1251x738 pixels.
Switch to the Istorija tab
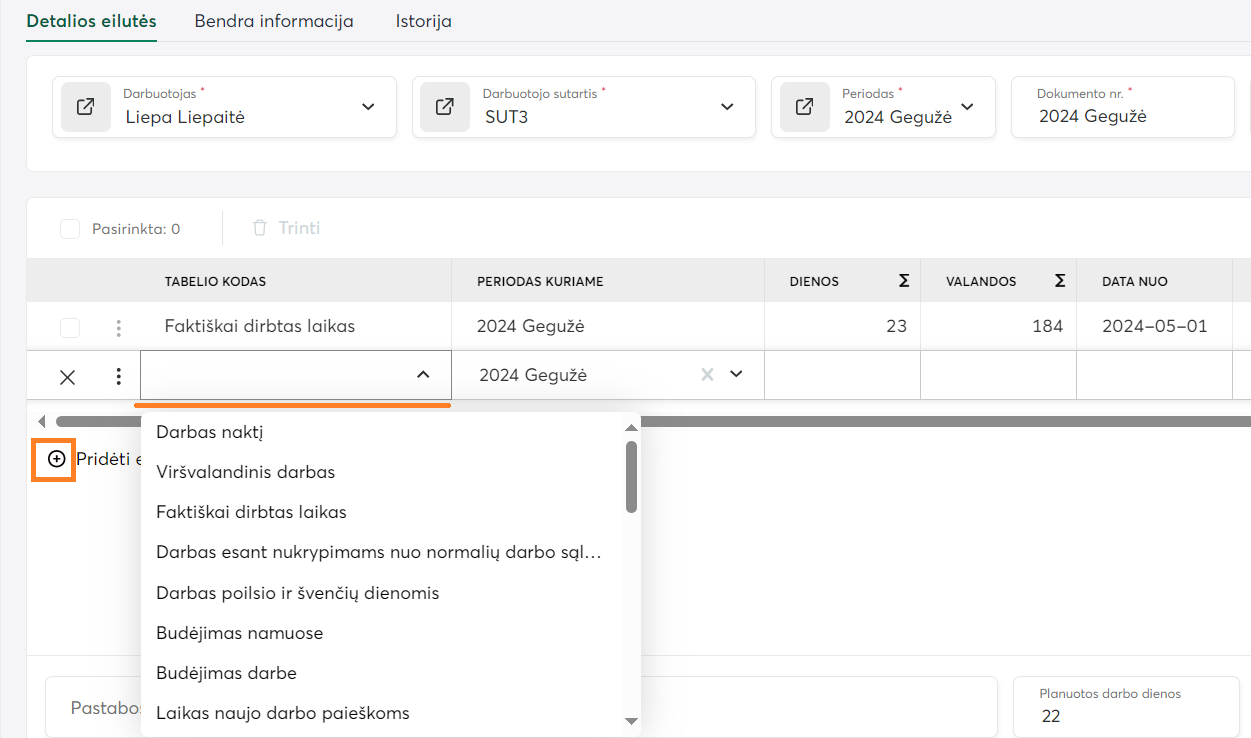pyautogui.click(x=423, y=21)
